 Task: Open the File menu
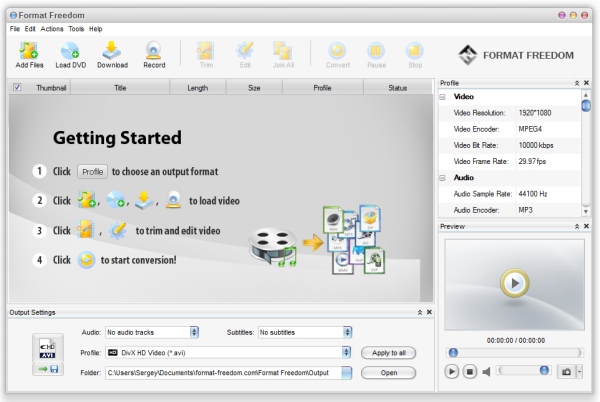tap(15, 29)
